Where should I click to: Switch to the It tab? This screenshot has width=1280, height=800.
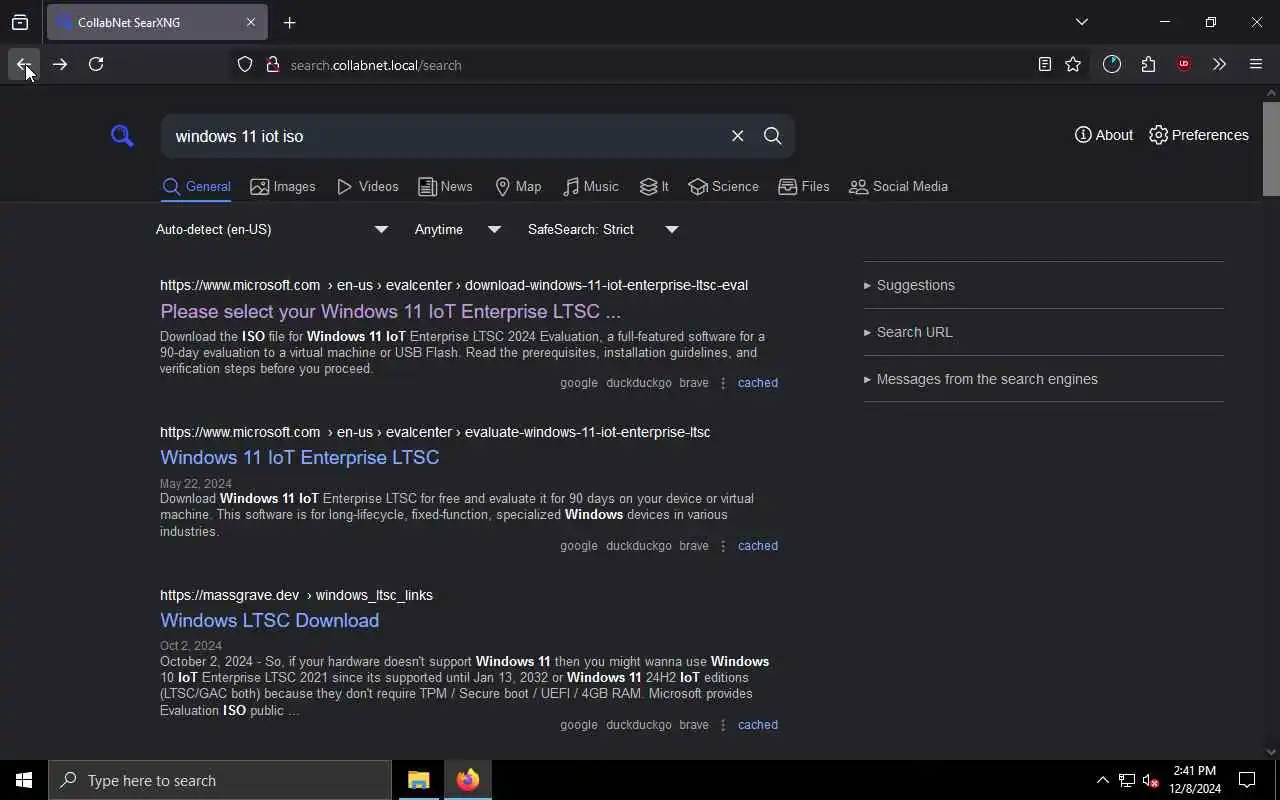coord(654,187)
